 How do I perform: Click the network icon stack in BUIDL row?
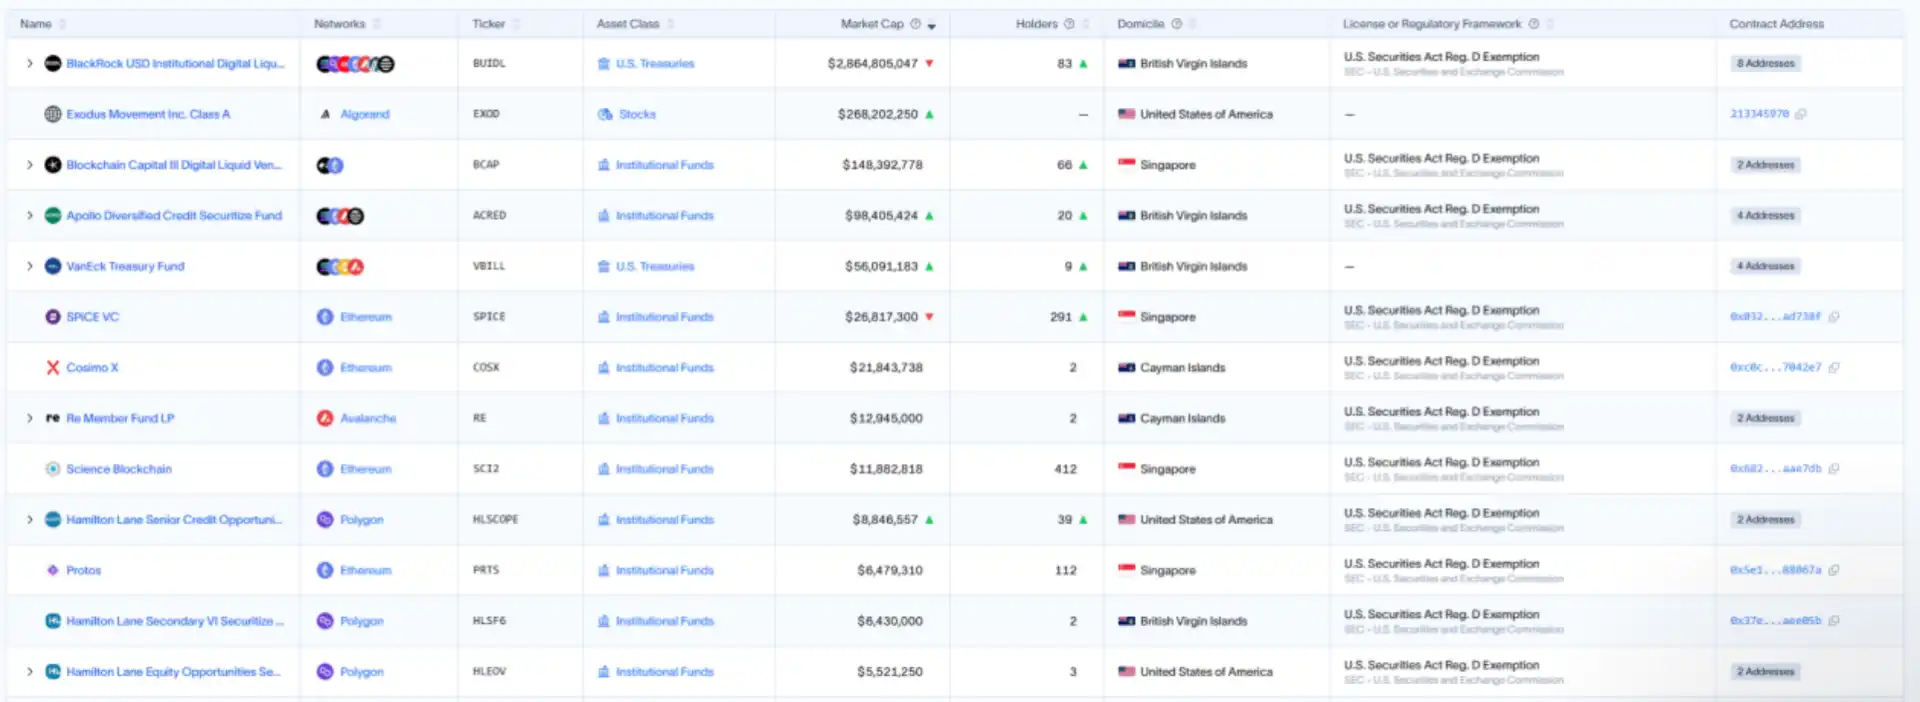point(355,64)
